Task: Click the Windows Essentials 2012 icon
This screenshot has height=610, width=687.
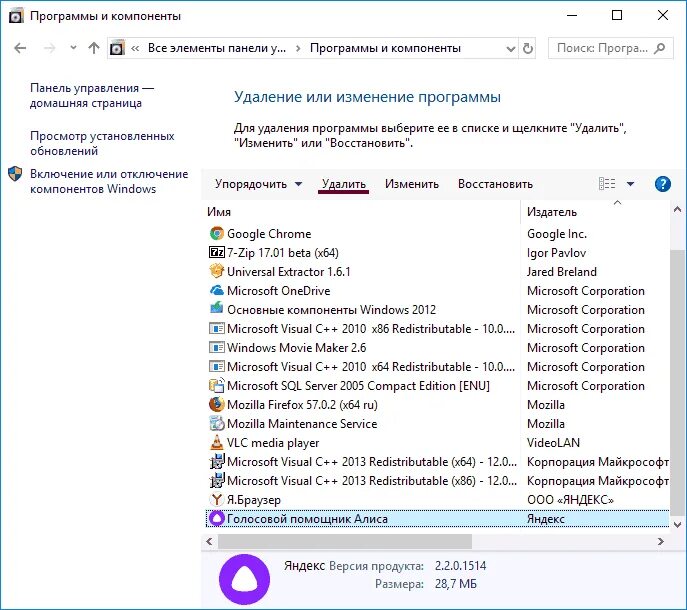Action: click(x=216, y=309)
